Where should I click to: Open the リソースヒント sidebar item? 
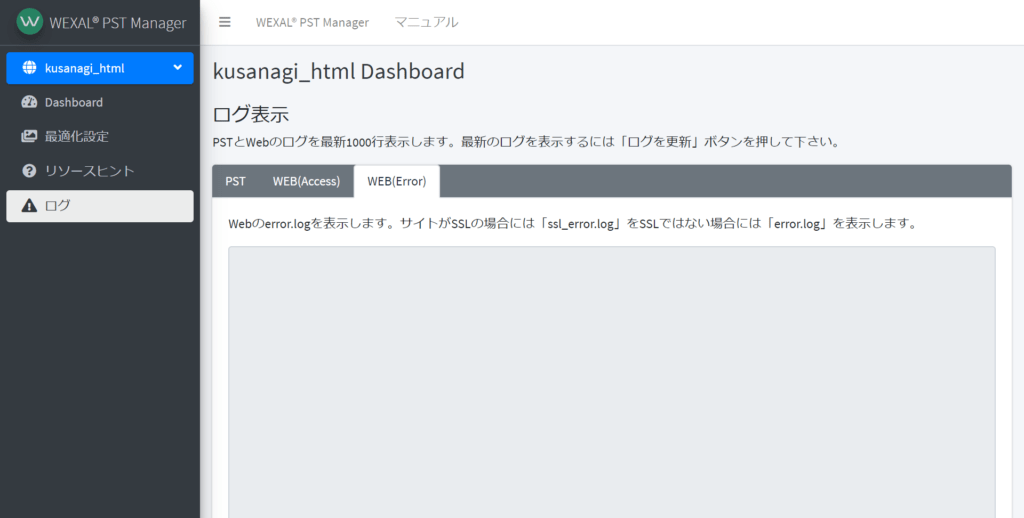coord(100,171)
